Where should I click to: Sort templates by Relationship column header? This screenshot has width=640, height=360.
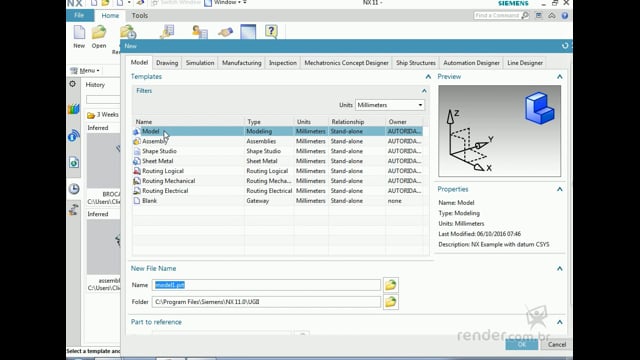click(x=357, y=122)
